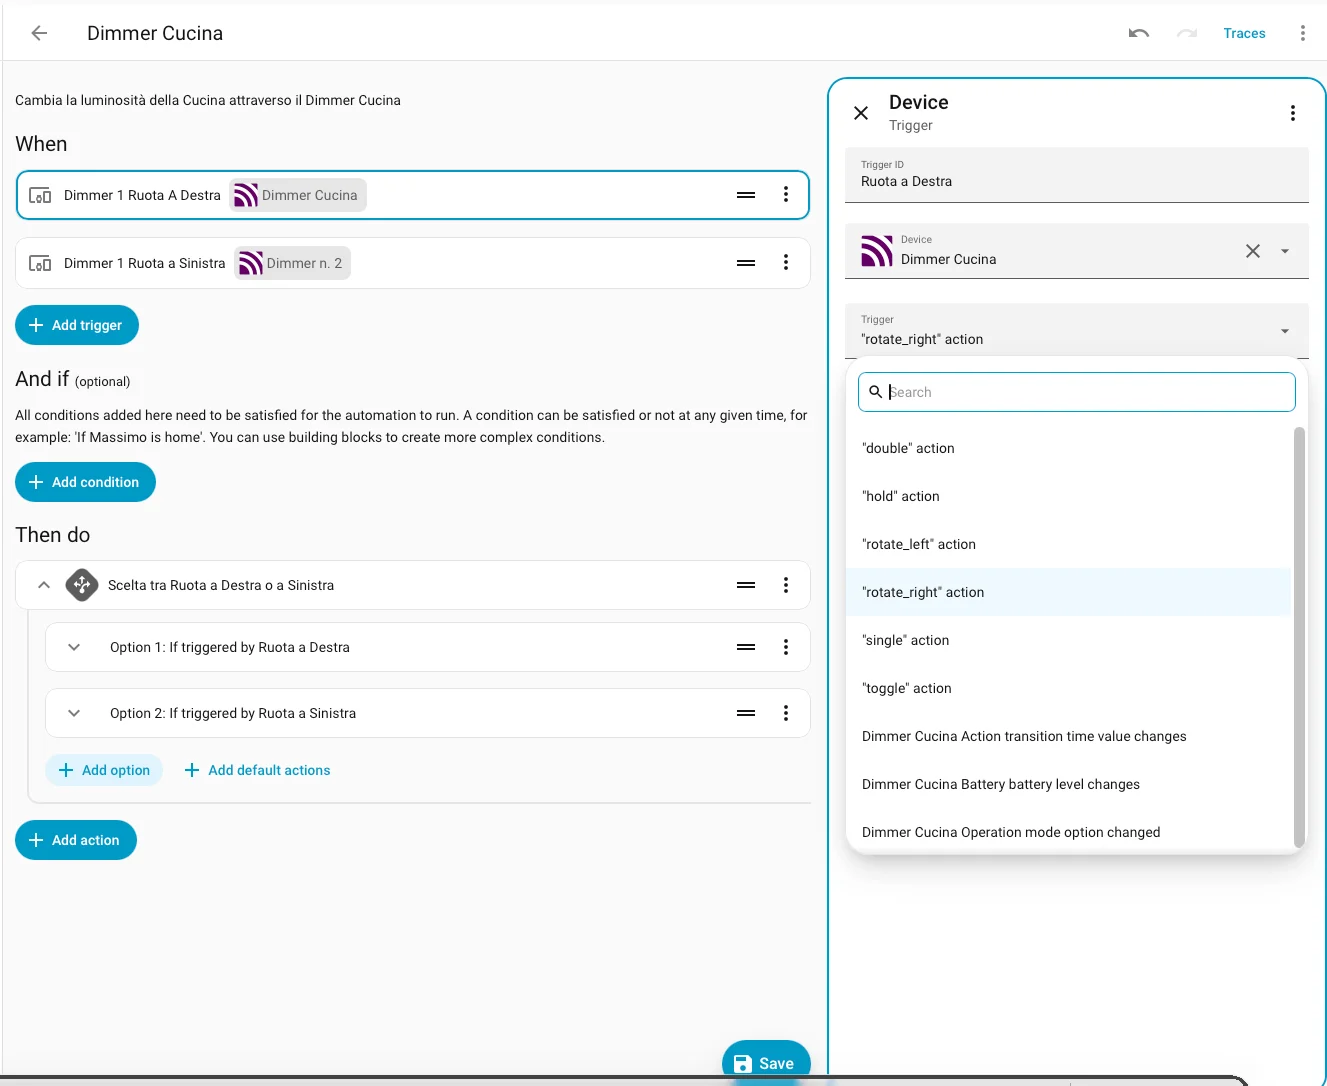The width and height of the screenshot is (1327, 1086).
Task: Undo the last change
Action: pyautogui.click(x=1139, y=33)
